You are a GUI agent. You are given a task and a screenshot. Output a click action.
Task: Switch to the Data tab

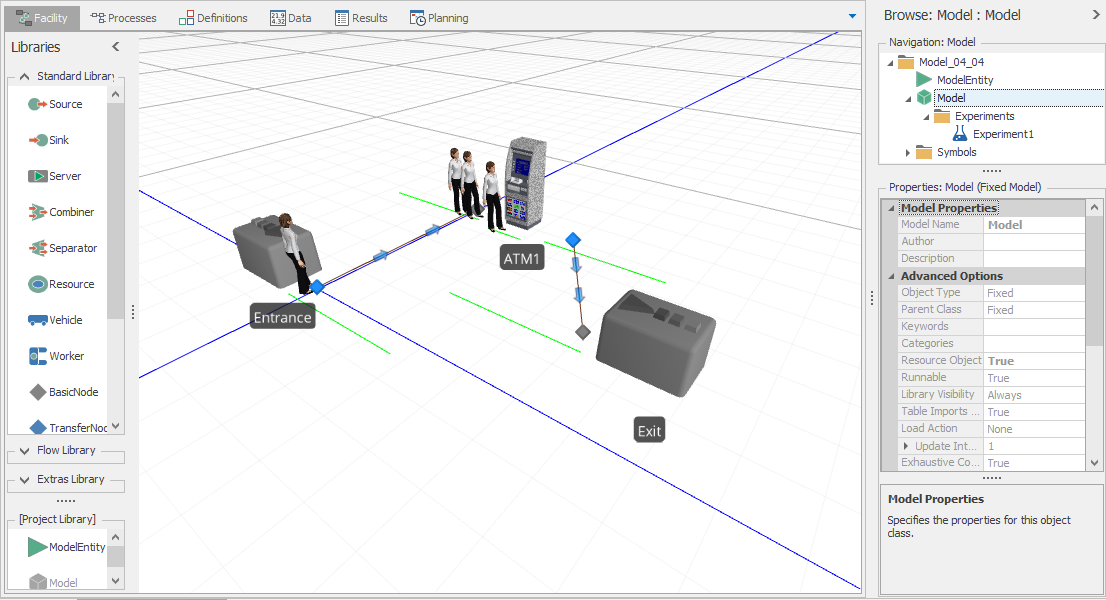point(291,18)
